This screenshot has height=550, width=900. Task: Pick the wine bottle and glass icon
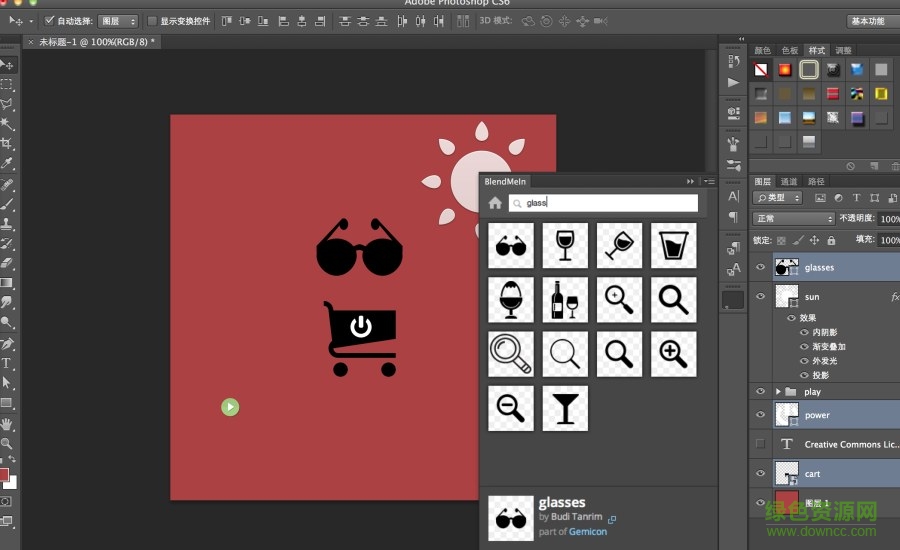(x=565, y=299)
